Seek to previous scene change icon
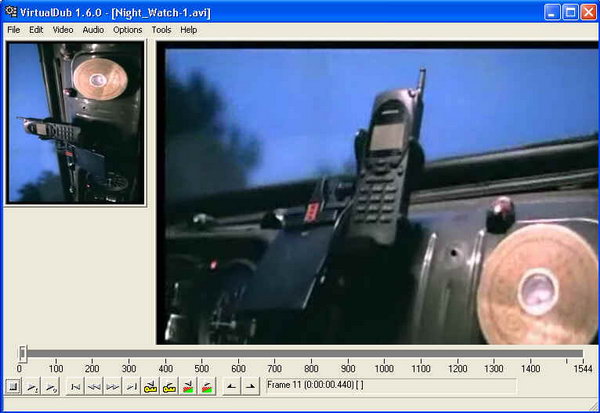 (x=188, y=387)
